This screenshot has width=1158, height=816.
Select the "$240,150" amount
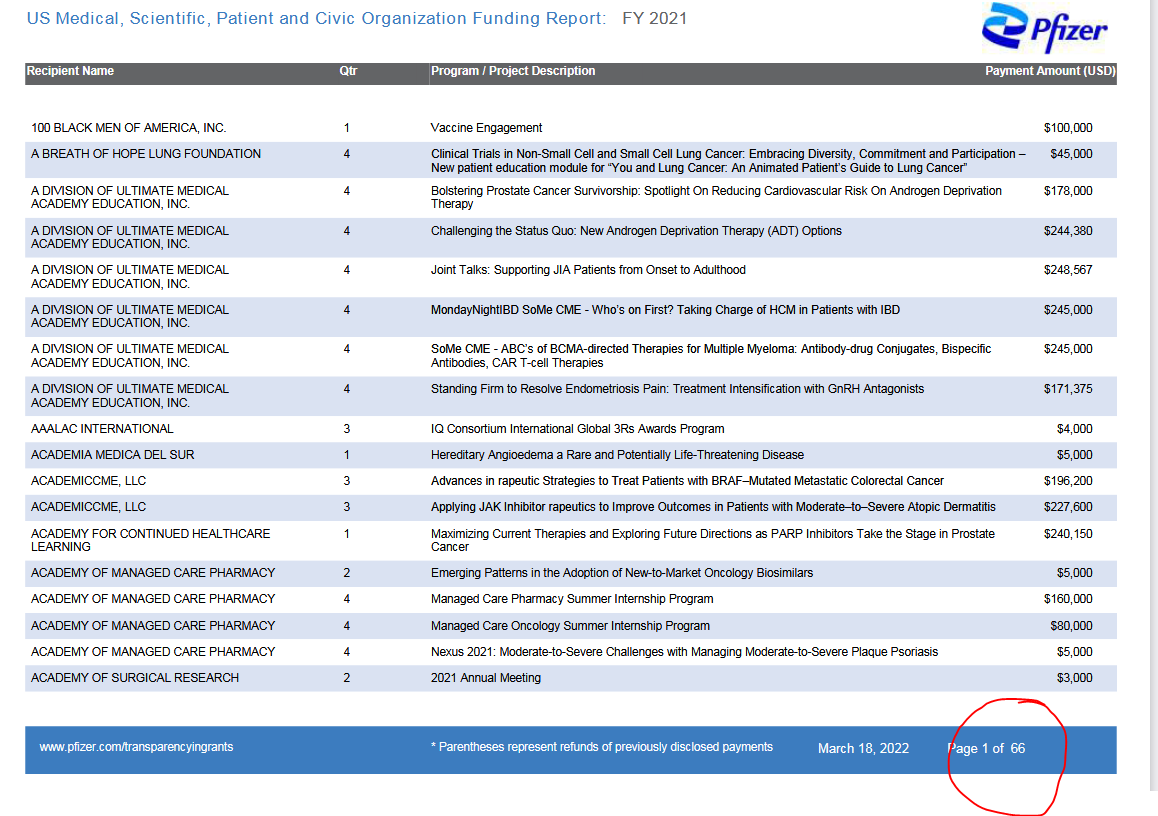point(1068,533)
